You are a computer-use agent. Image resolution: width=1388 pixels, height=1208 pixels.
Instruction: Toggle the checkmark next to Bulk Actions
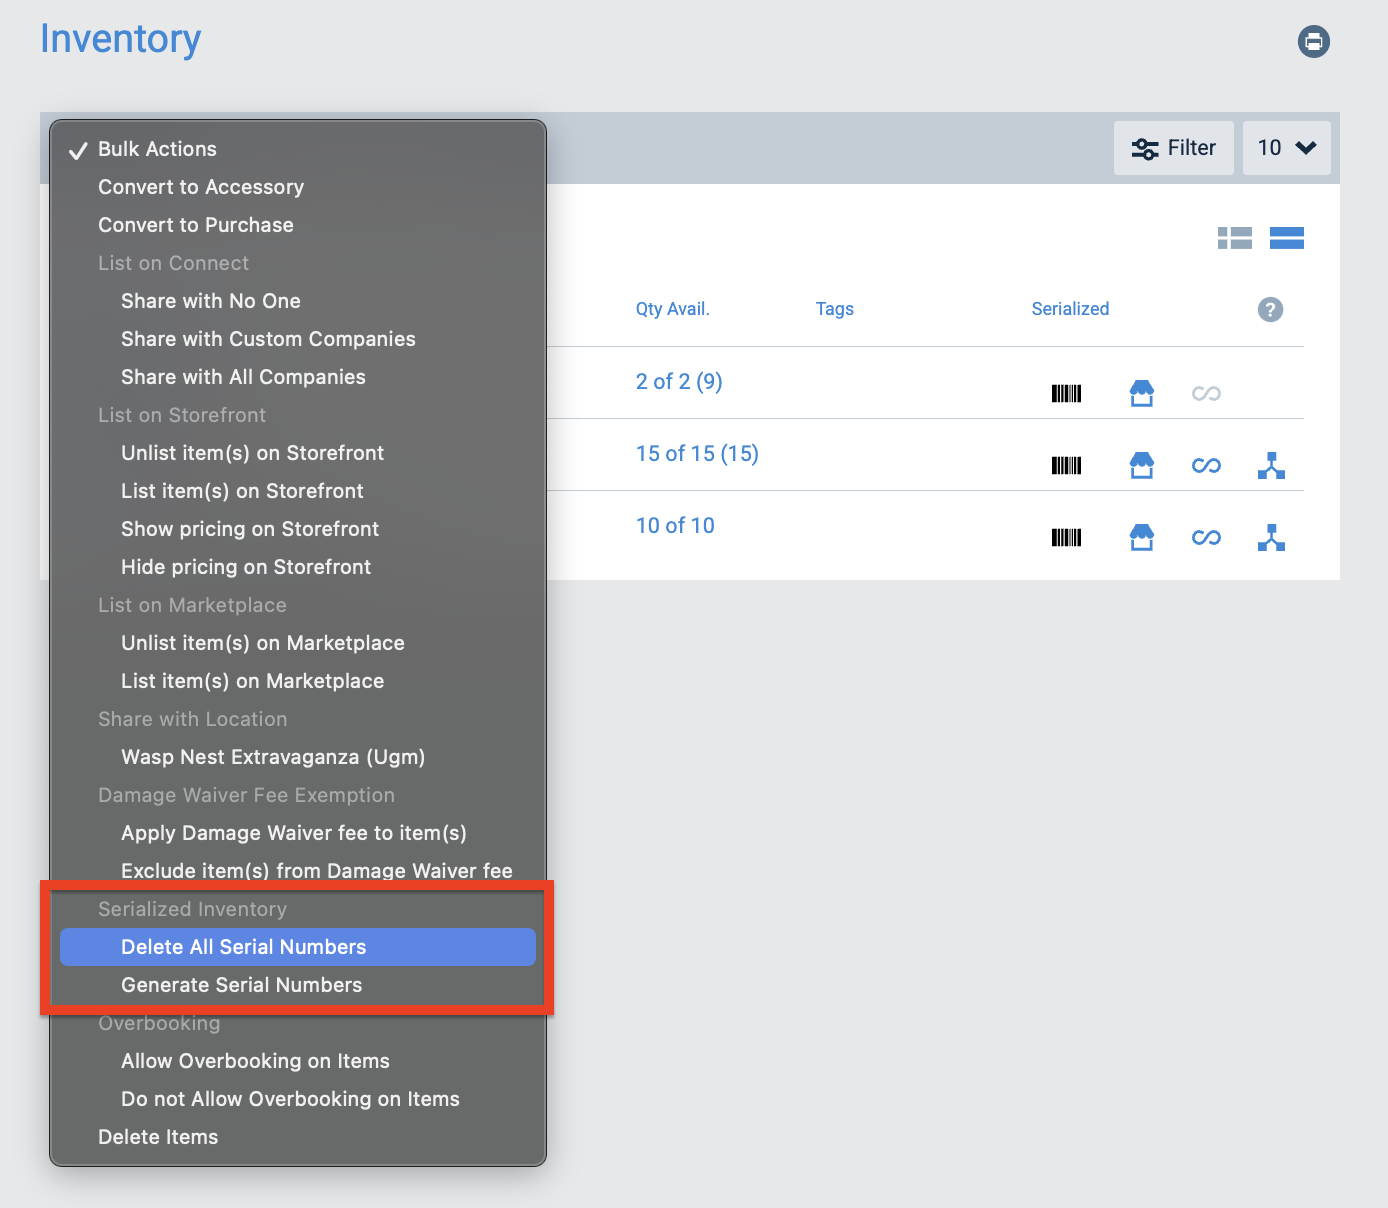[78, 149]
